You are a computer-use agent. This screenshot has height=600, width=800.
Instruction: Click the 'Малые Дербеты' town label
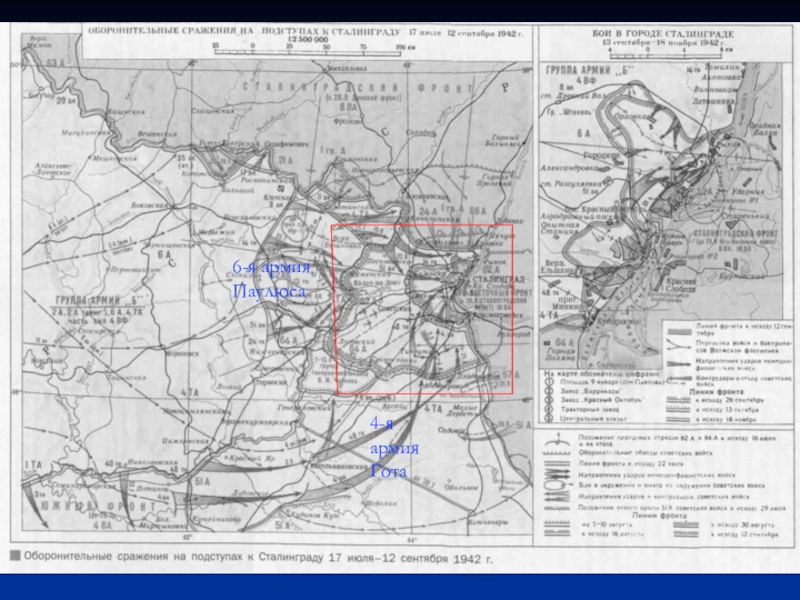464,410
